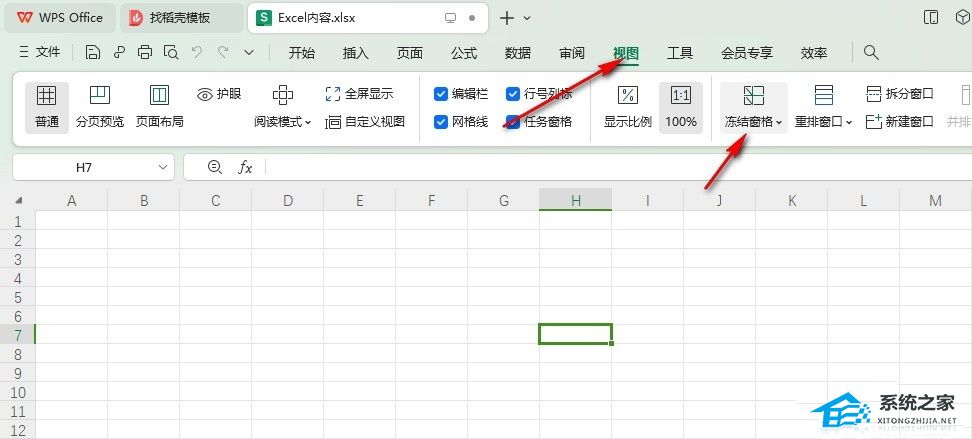
Task: Click the formula bar input field
Action: (x=619, y=167)
